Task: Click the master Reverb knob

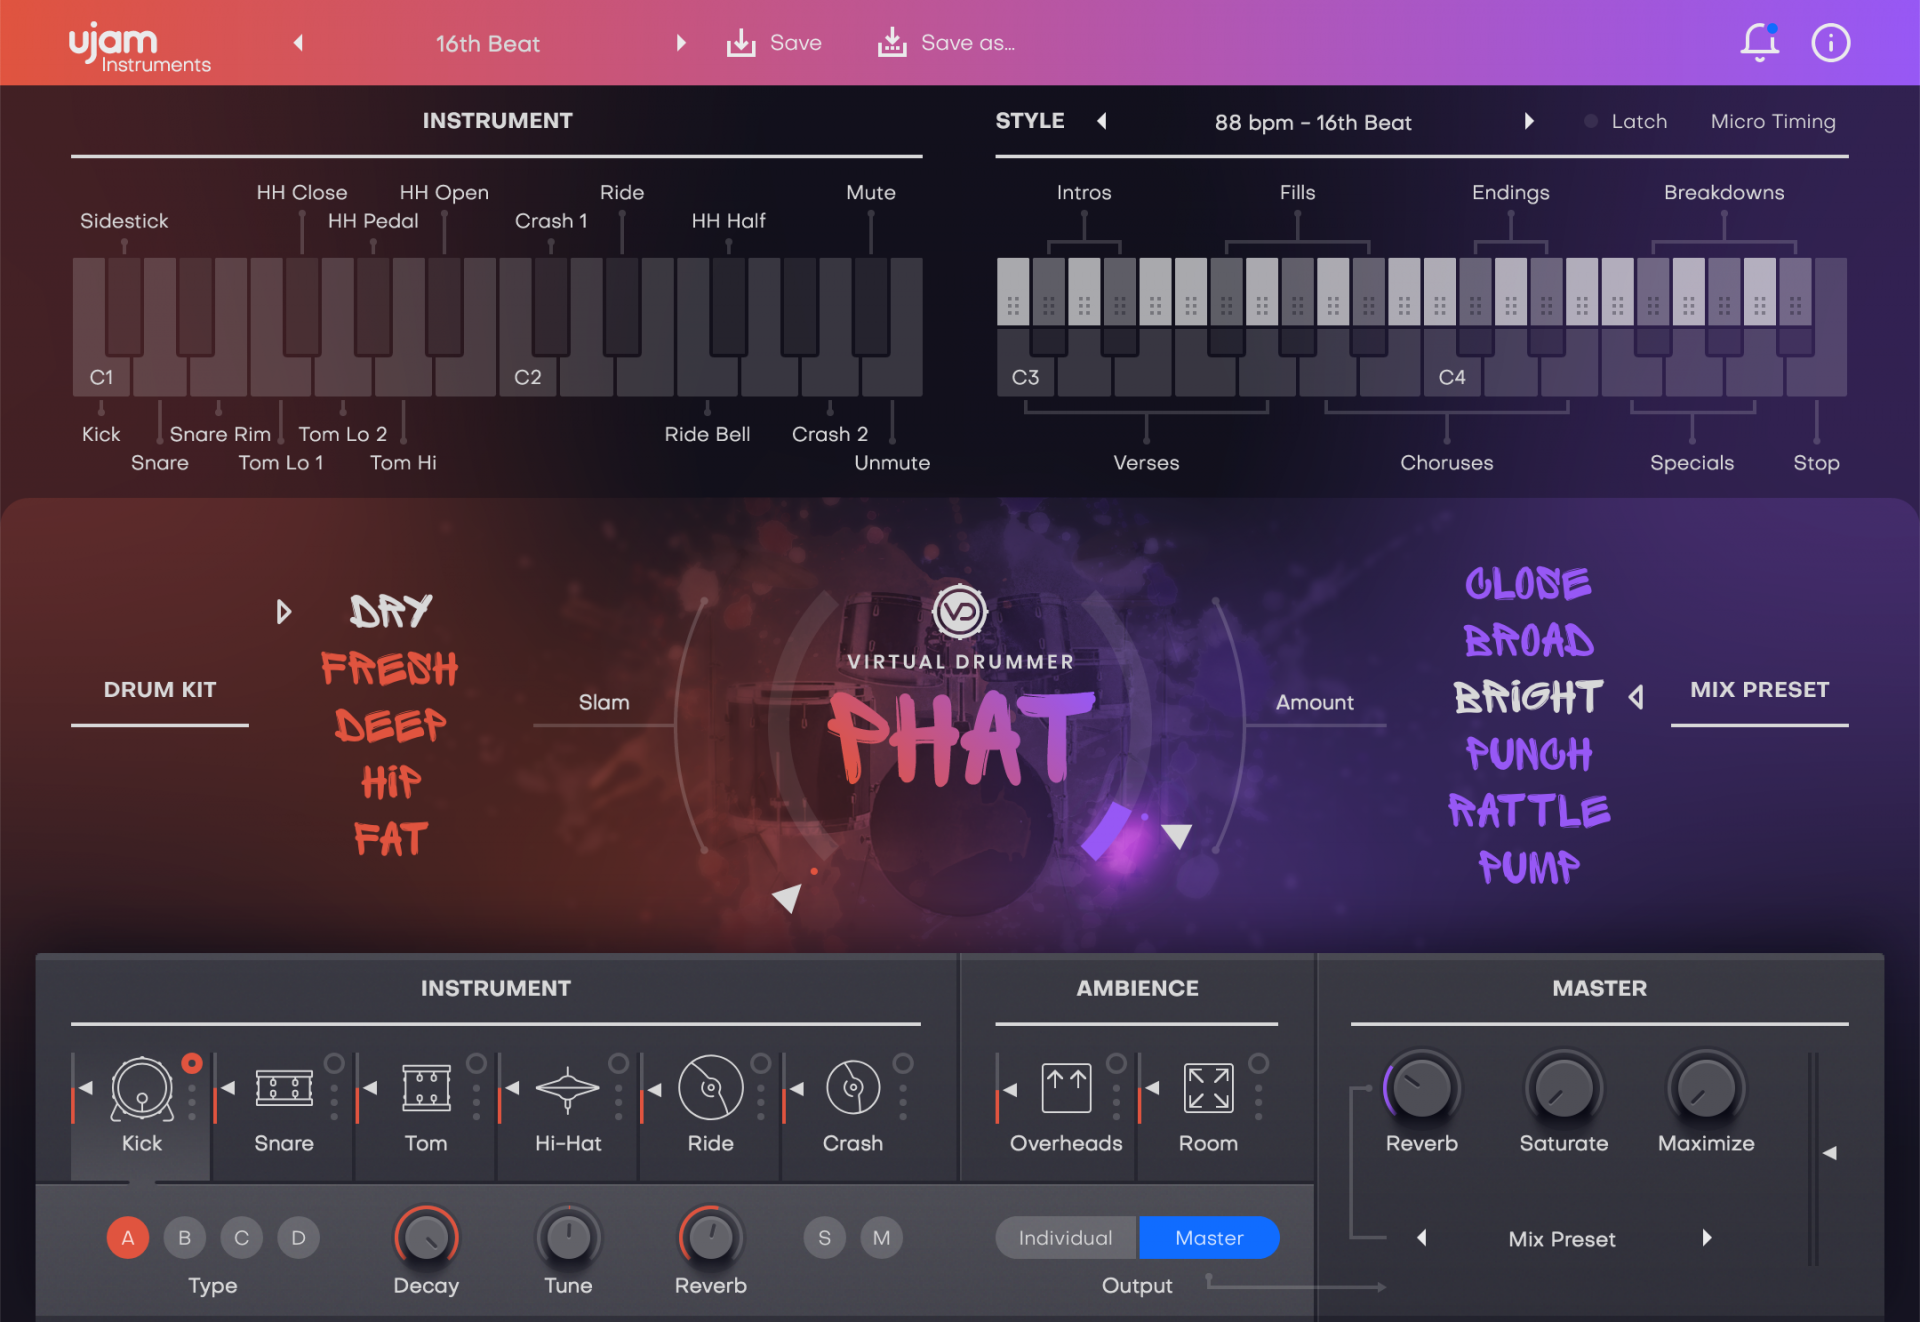Action: [x=1421, y=1088]
